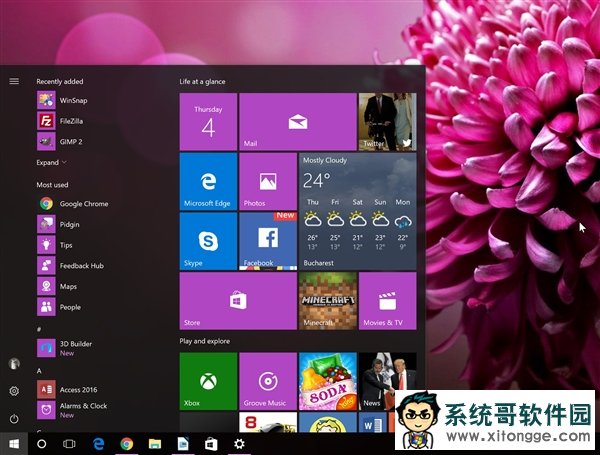Open the Tips app
This screenshot has height=455, width=600.
pyautogui.click(x=55, y=245)
